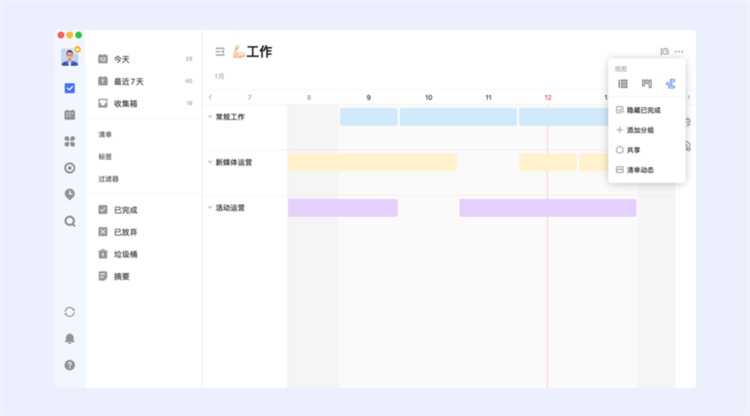
Task: Select the blue bar under date 9
Action: 369,117
